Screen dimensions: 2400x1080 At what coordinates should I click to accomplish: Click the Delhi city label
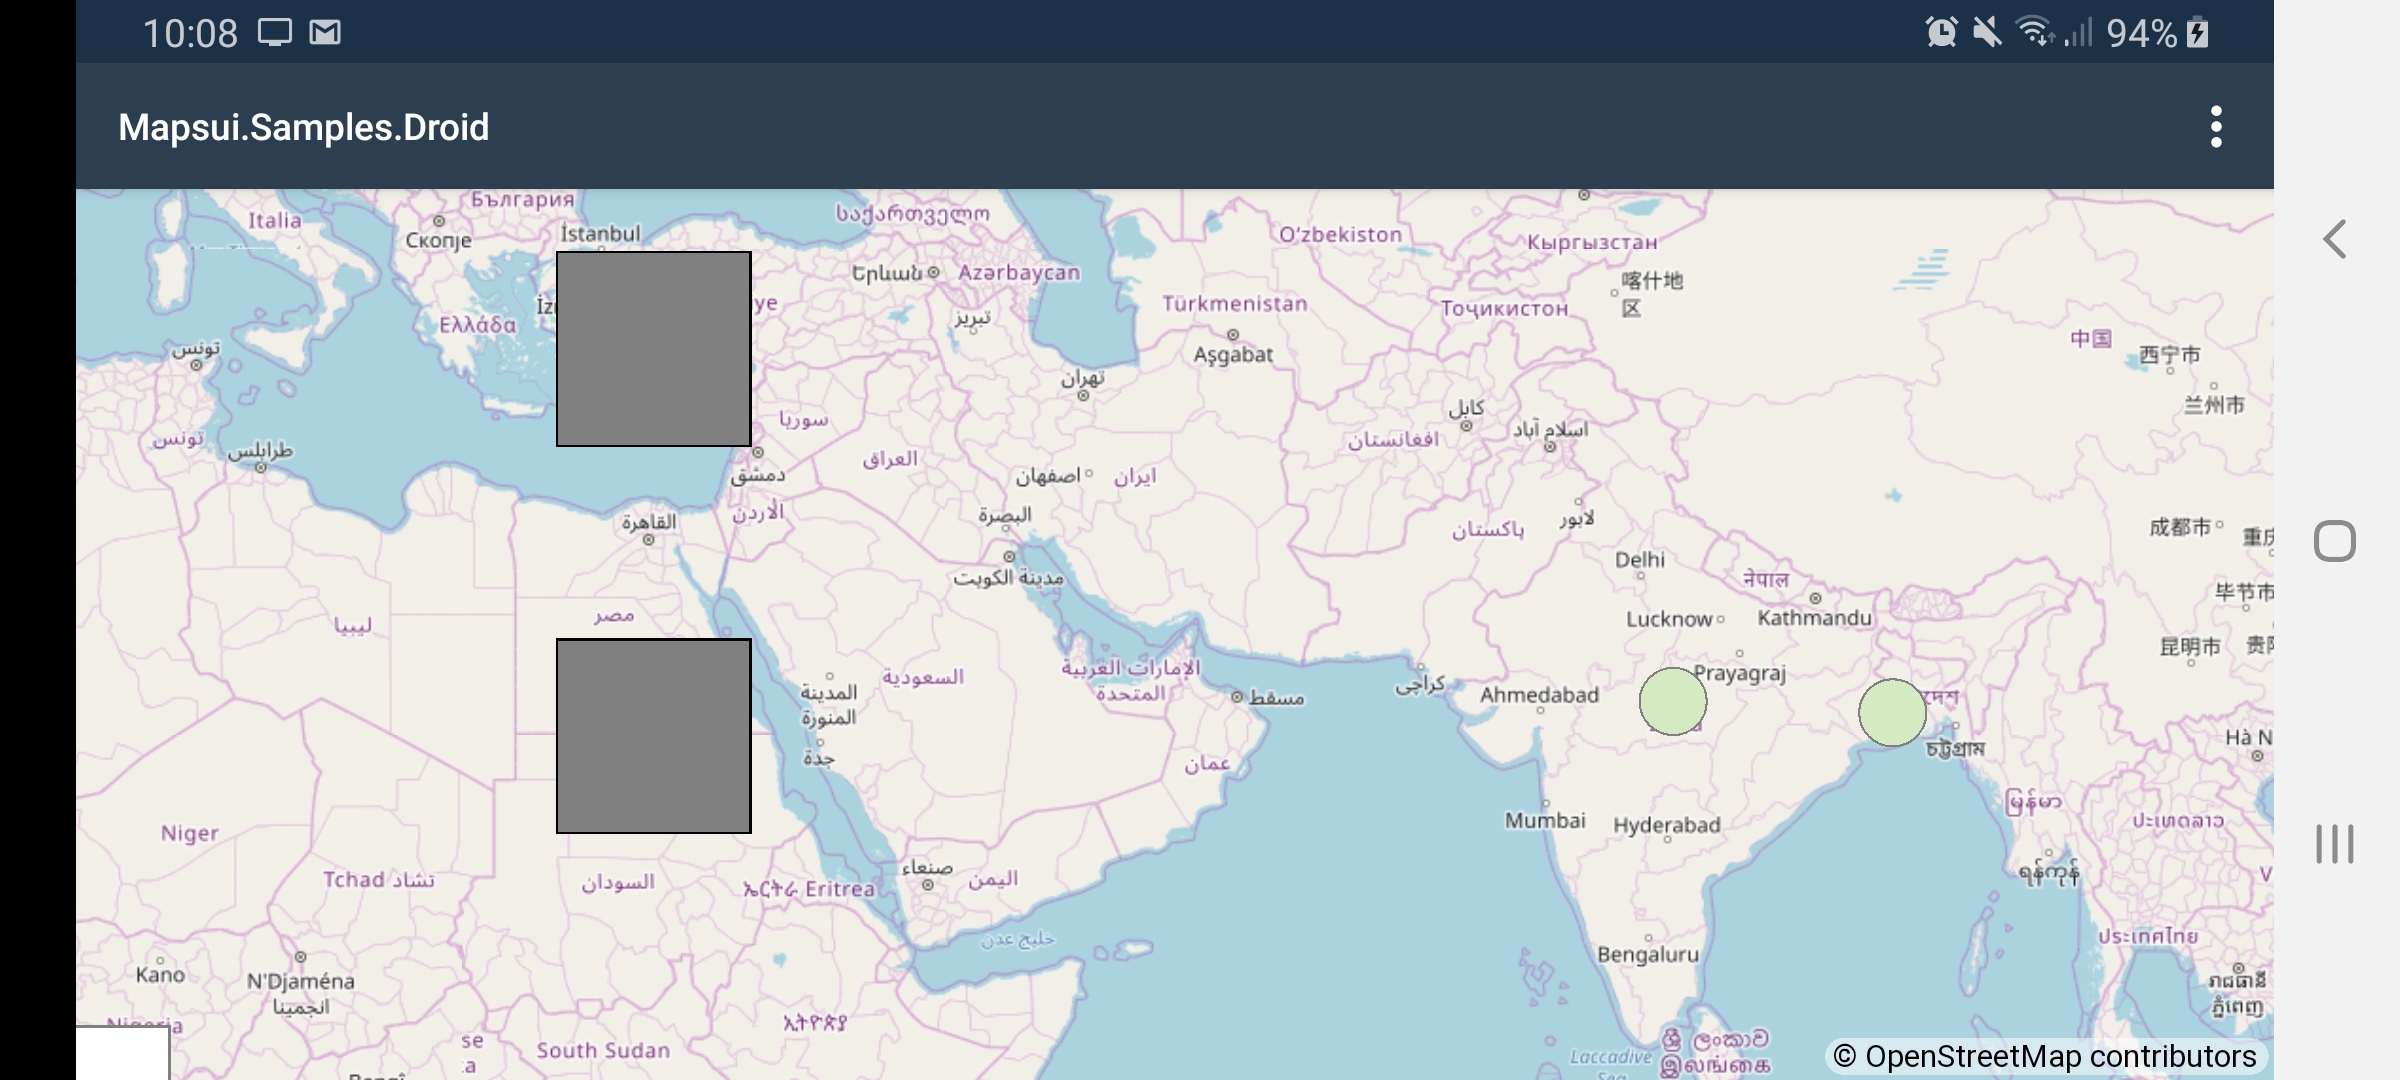[x=1640, y=560]
